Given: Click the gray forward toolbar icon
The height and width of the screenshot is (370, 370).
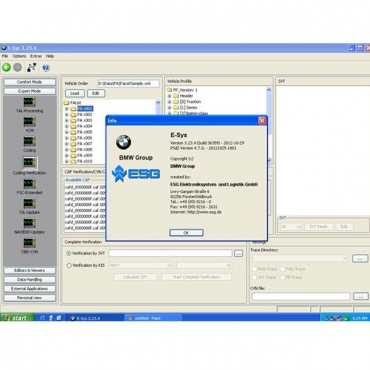Looking at the screenshot, I should (x=17, y=68).
